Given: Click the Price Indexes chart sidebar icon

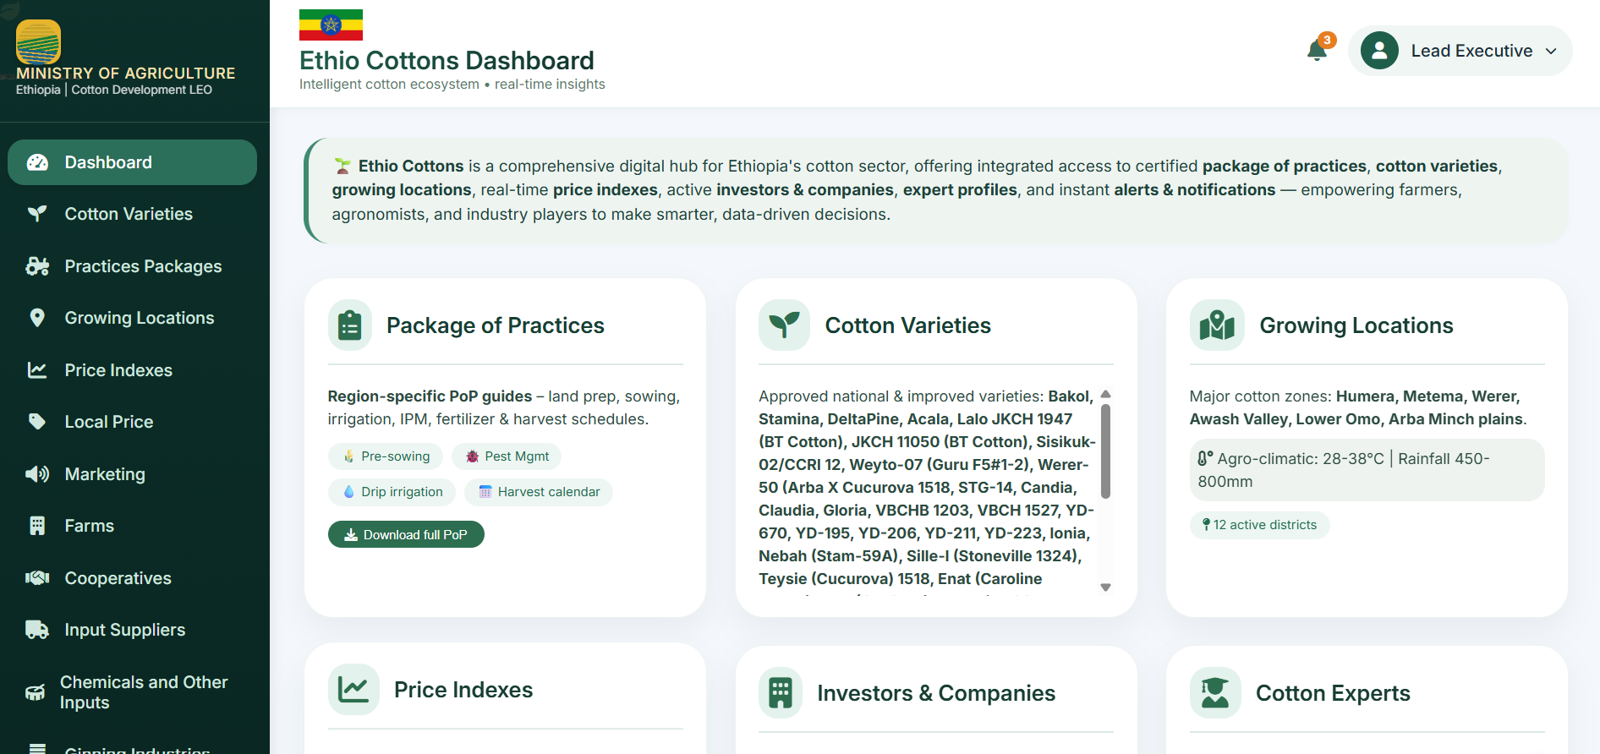Looking at the screenshot, I should 37,370.
